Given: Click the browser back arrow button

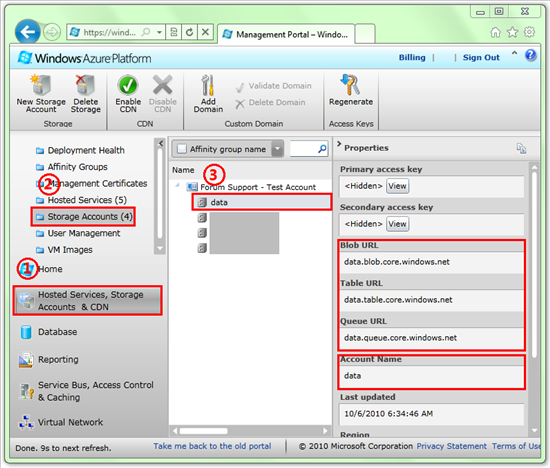Looking at the screenshot, I should (x=27, y=32).
